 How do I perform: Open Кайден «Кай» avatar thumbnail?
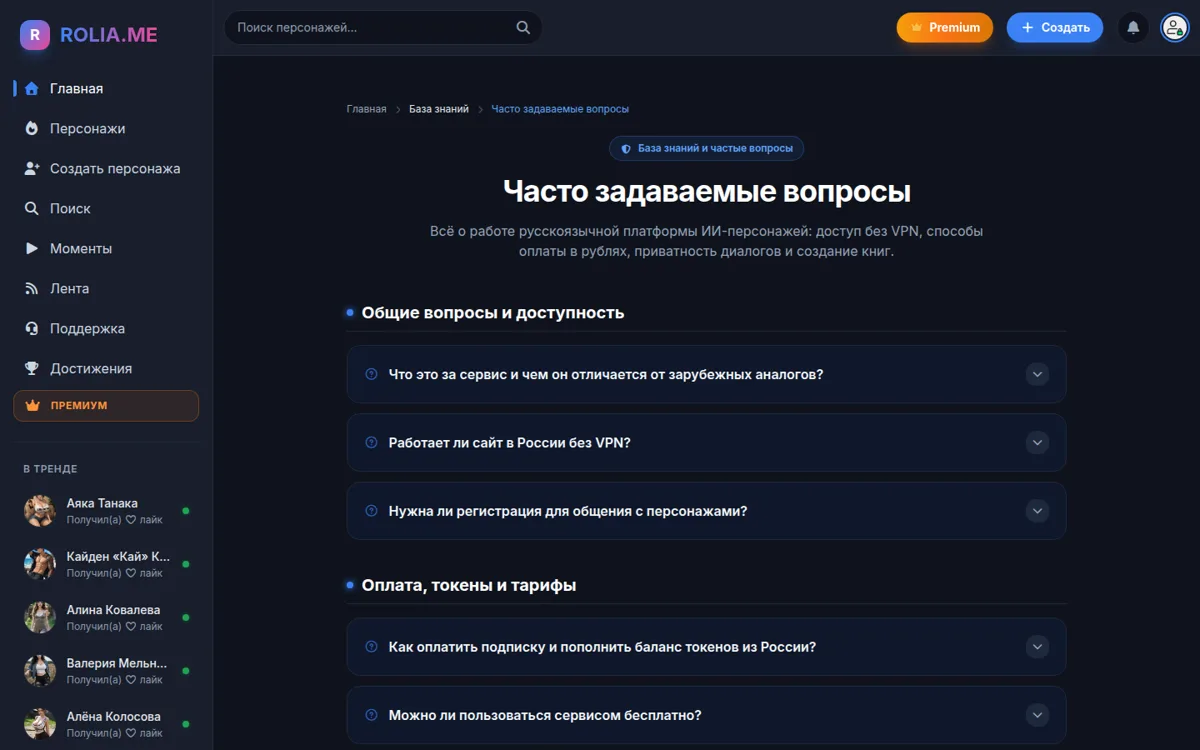40,563
